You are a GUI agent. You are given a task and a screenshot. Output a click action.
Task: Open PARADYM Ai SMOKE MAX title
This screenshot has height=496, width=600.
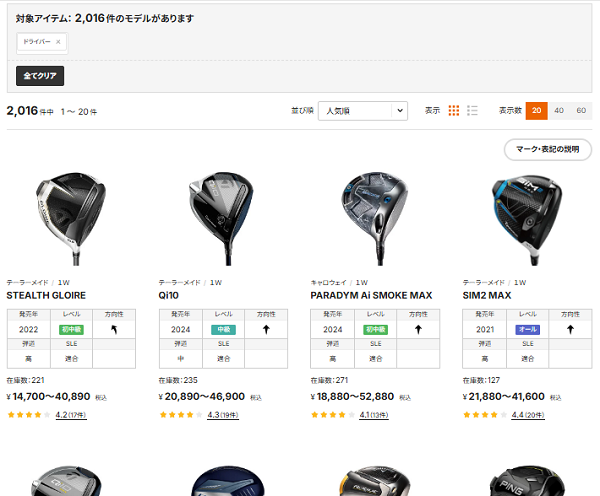click(x=371, y=295)
